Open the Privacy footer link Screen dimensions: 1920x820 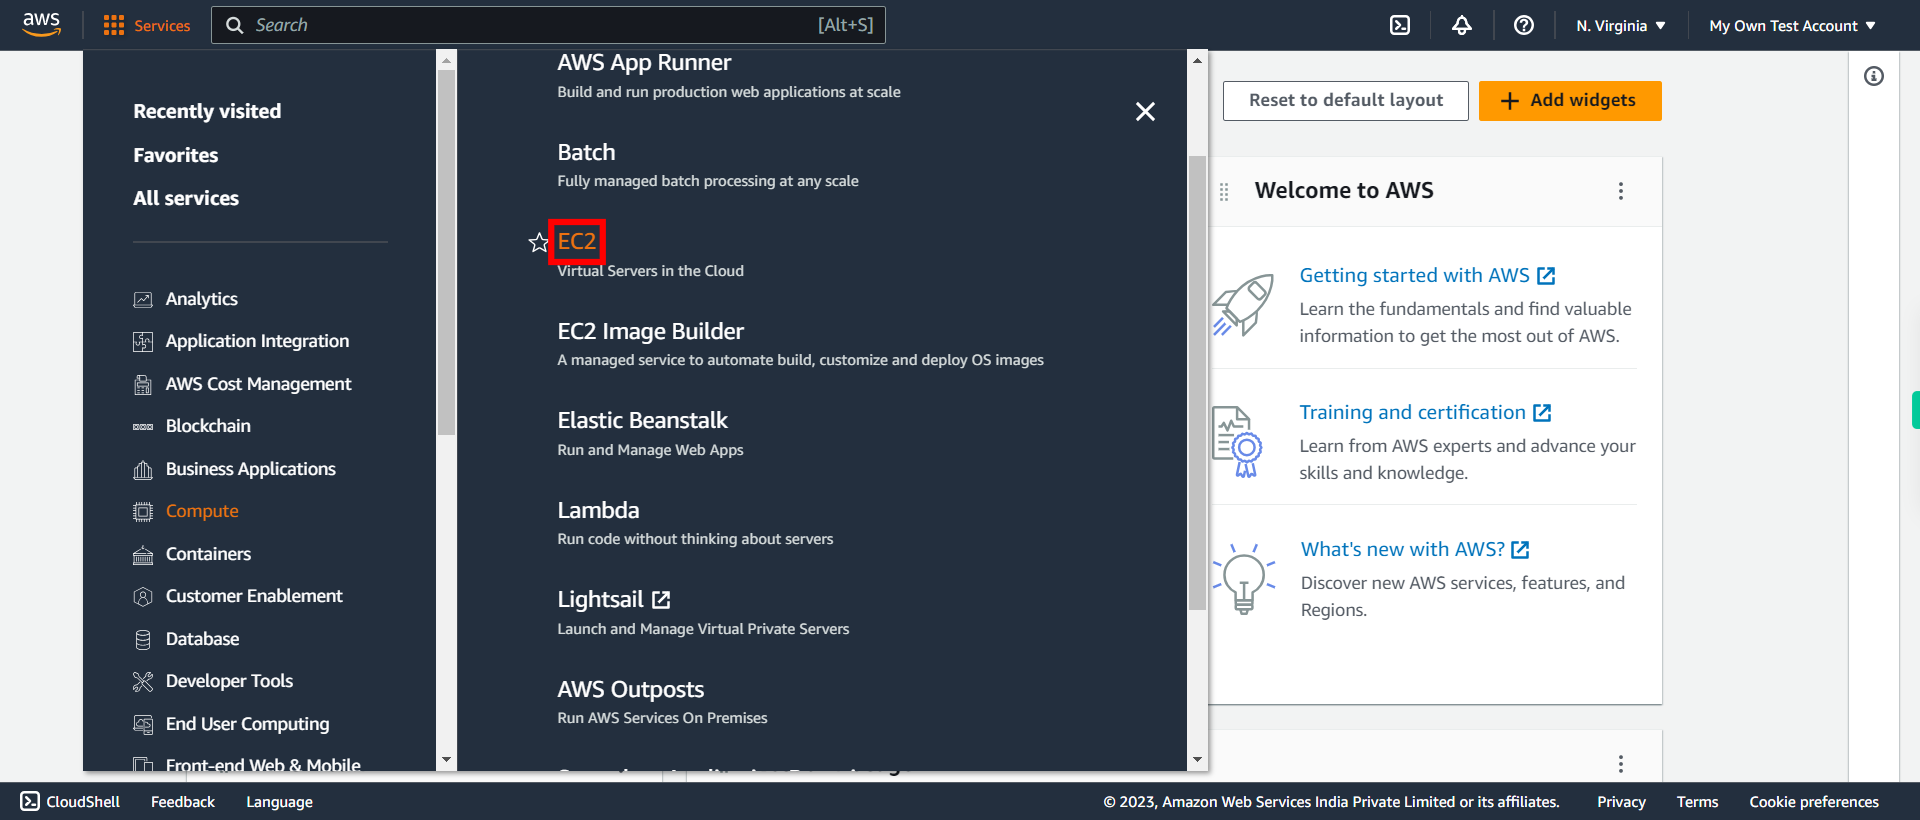[x=1621, y=802]
